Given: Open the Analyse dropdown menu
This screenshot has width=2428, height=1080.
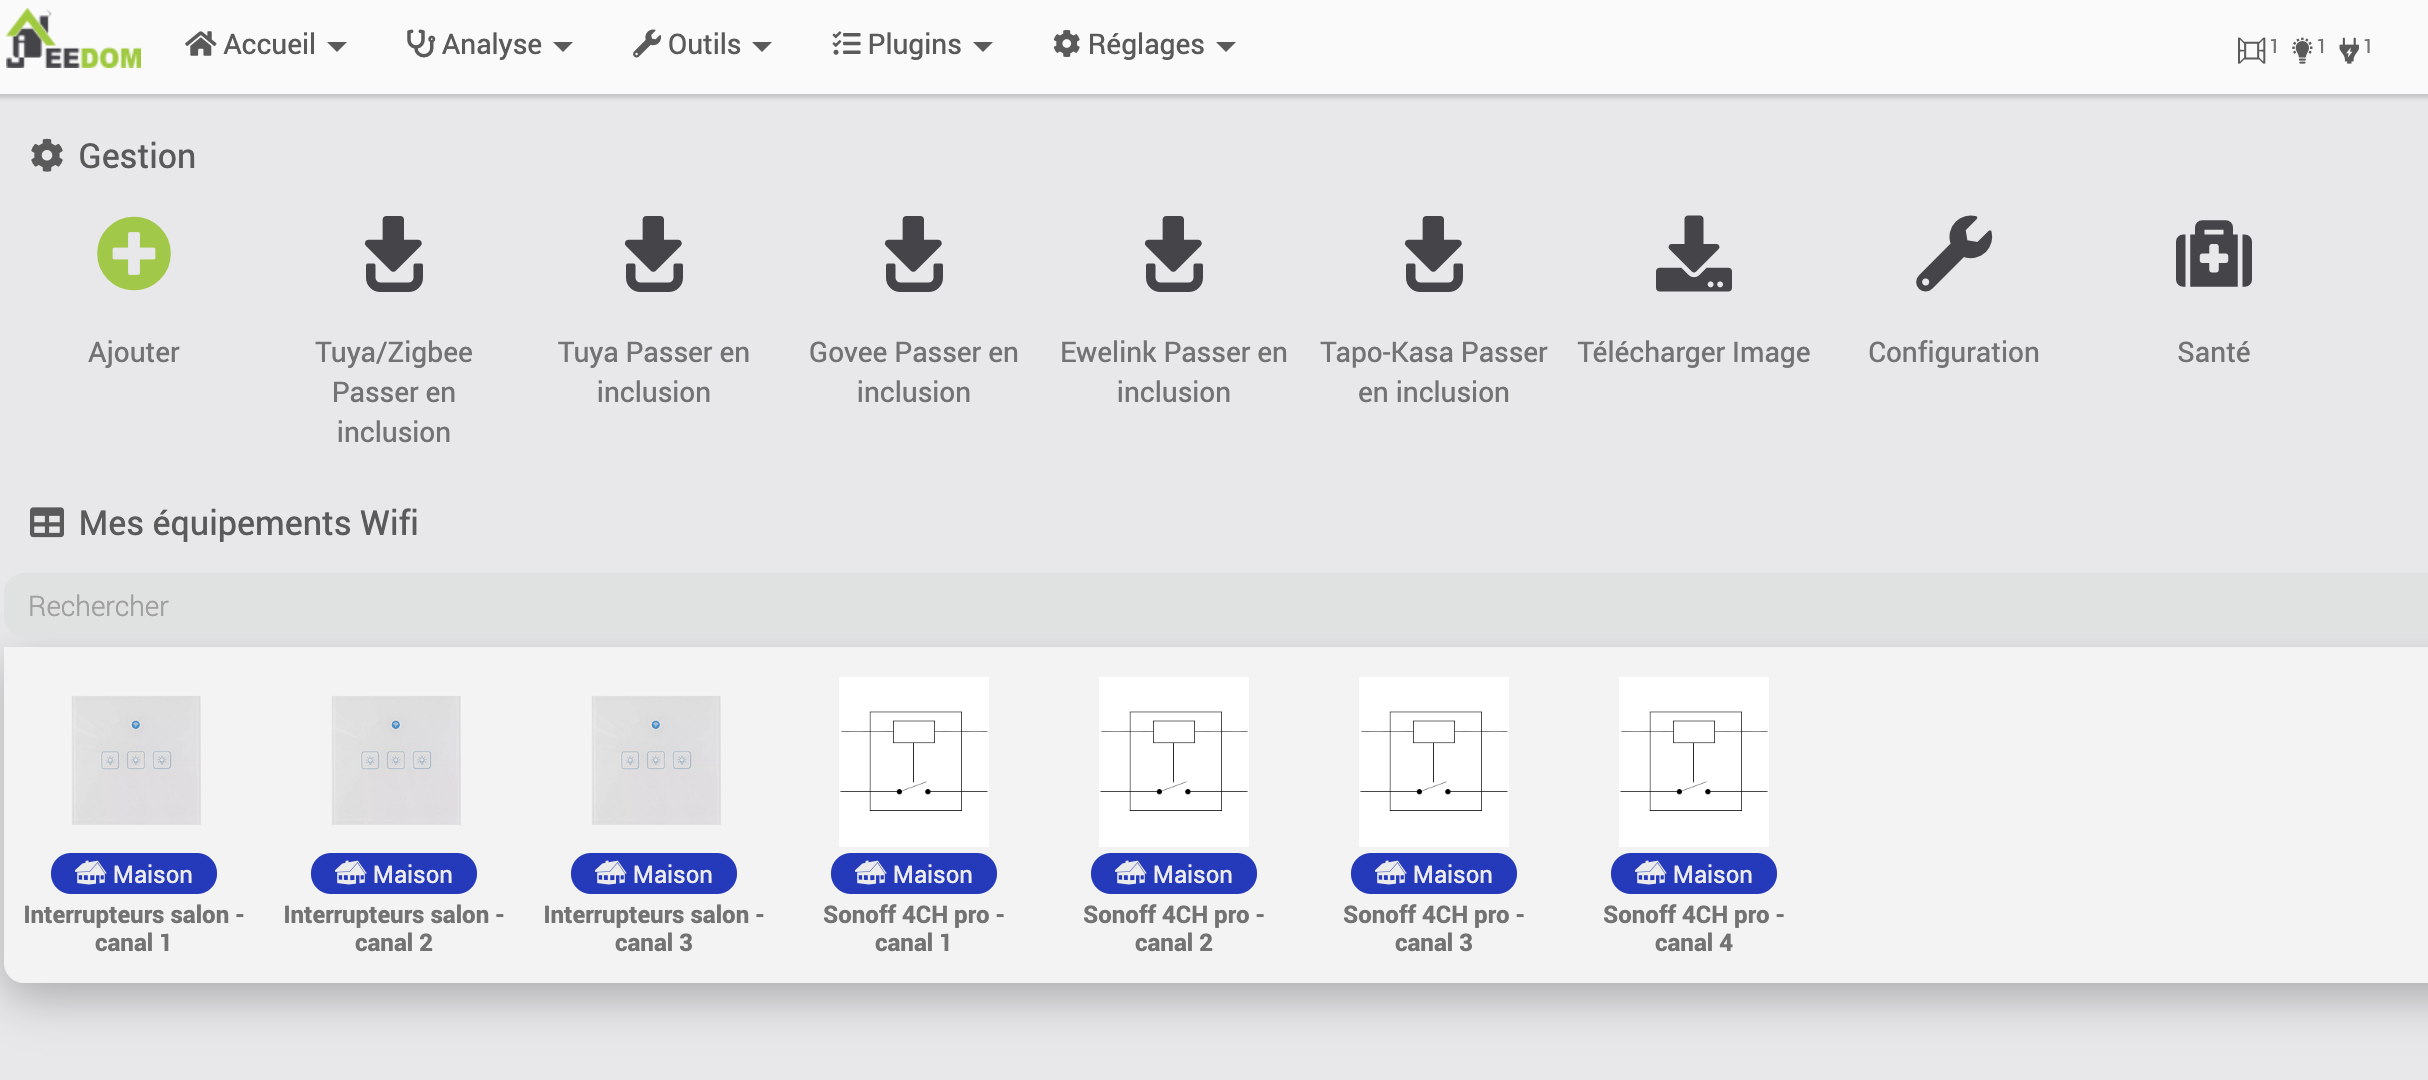Looking at the screenshot, I should click(x=489, y=45).
